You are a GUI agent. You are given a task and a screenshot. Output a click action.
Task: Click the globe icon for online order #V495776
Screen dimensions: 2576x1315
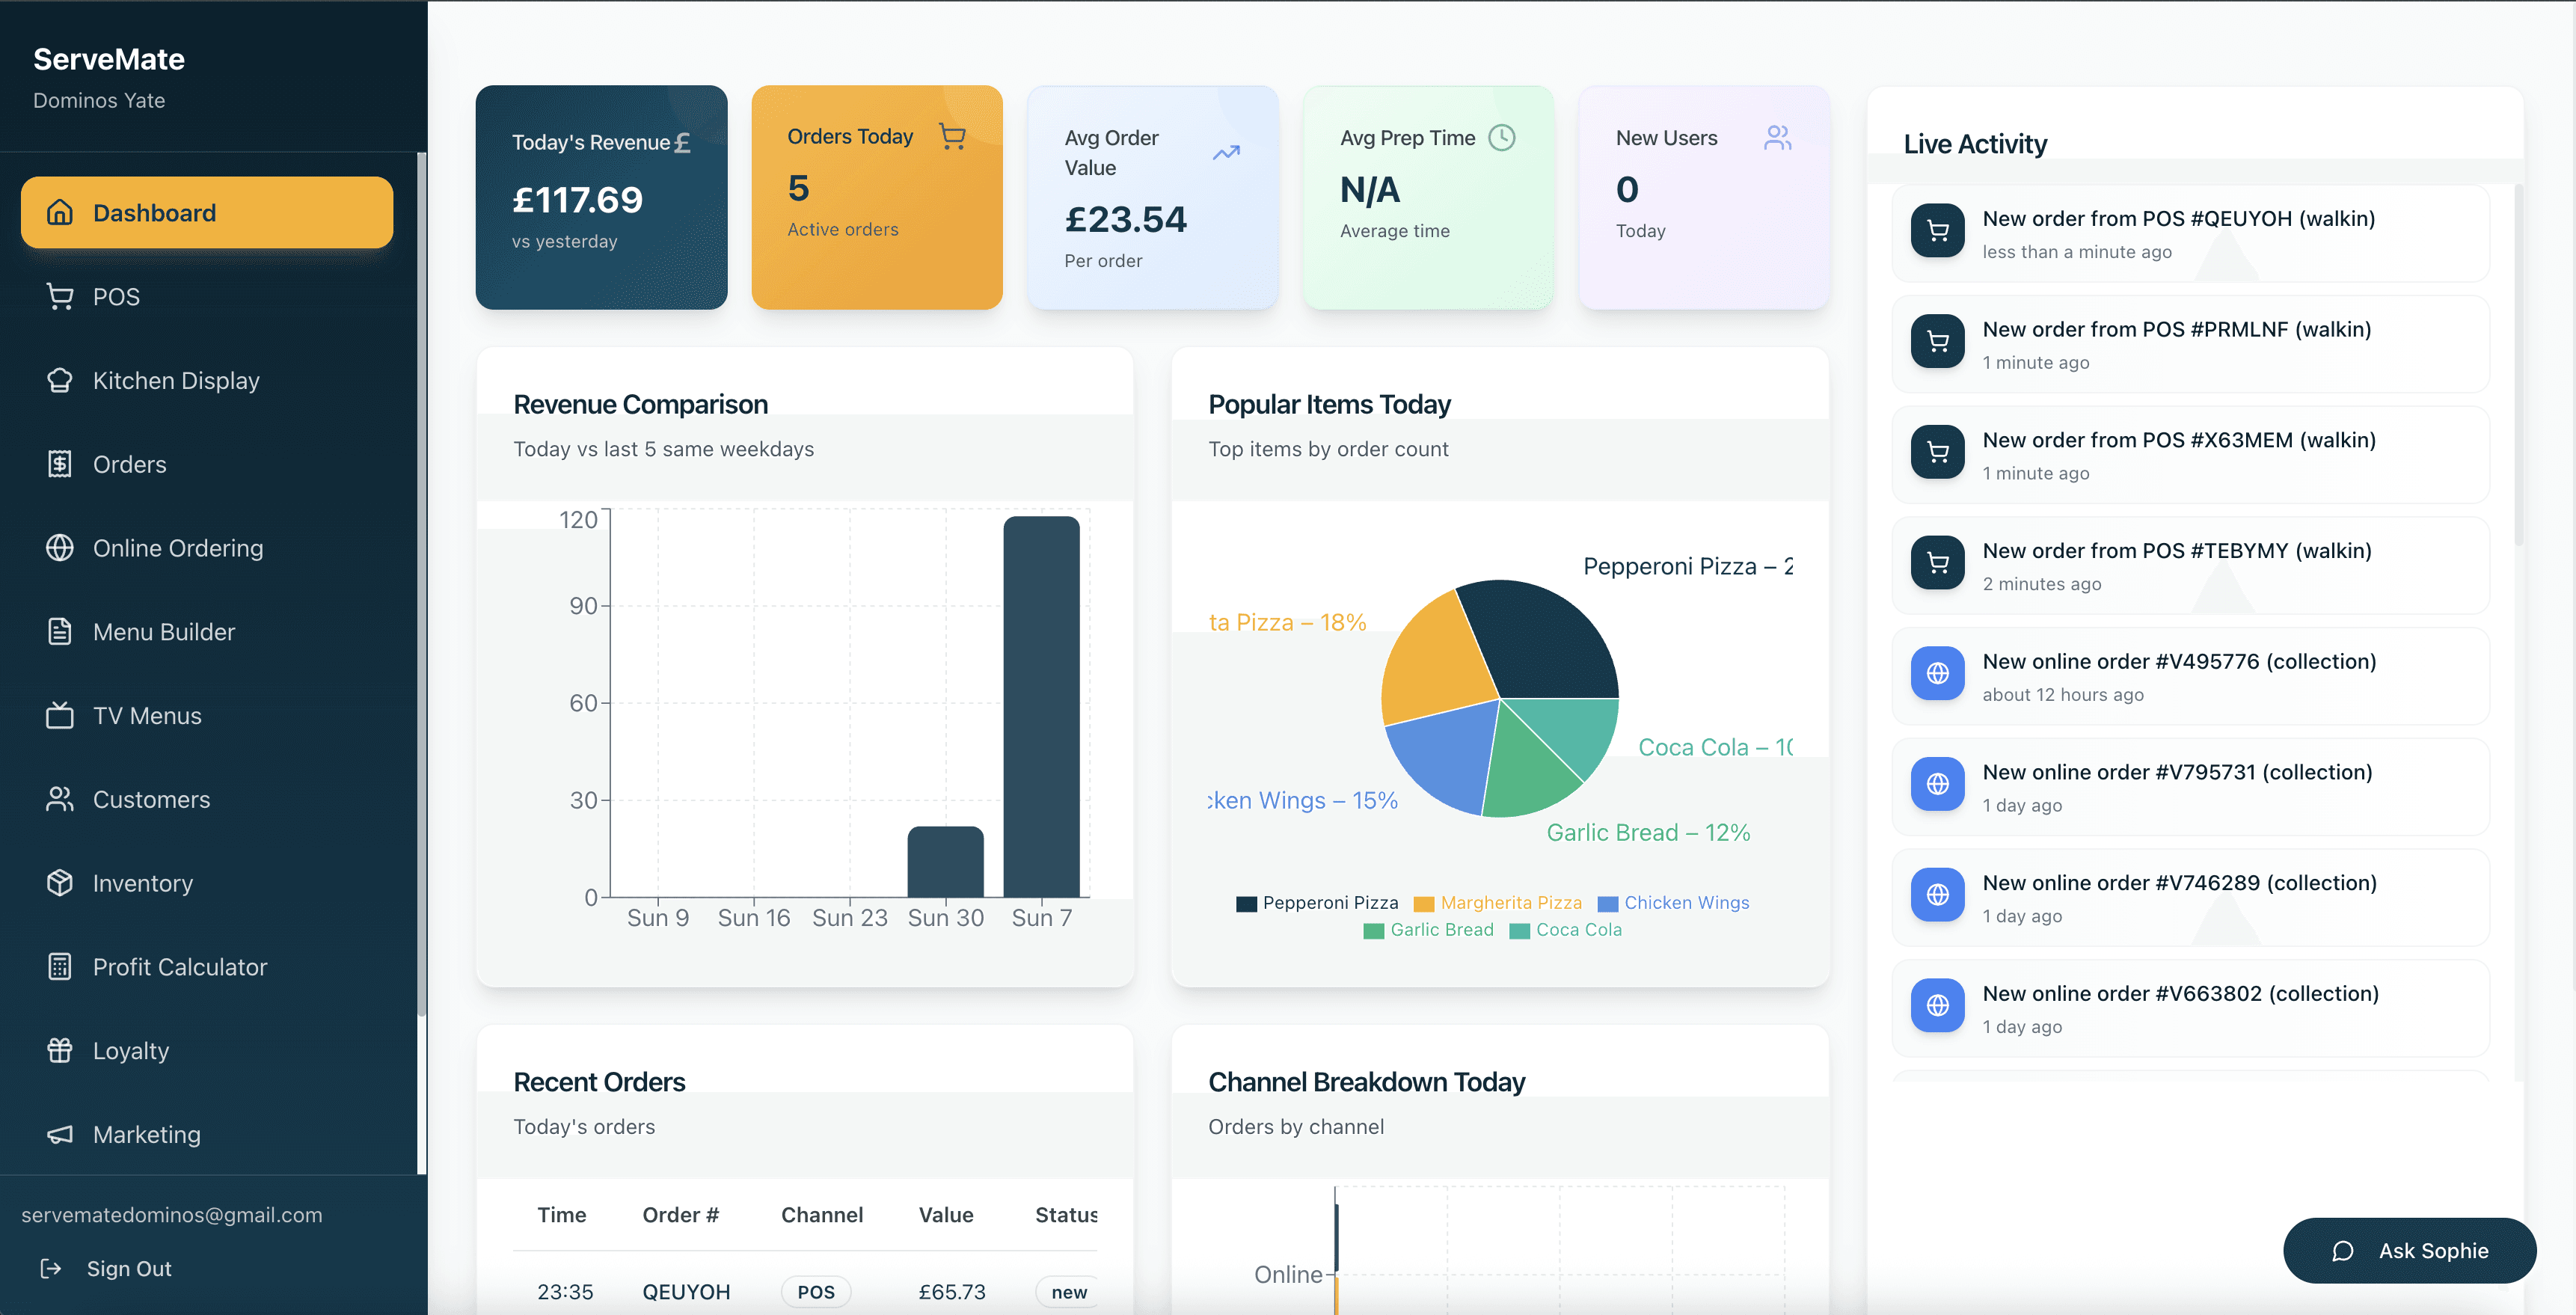[x=1937, y=673]
